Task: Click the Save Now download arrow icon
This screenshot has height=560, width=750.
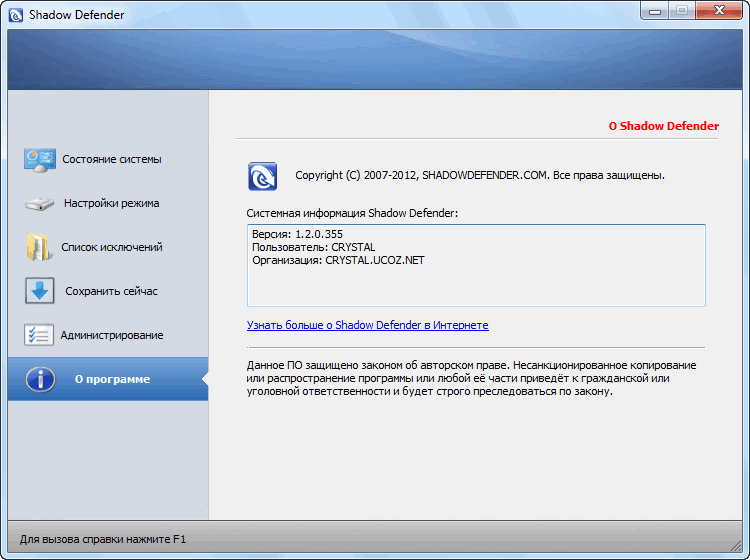Action: [x=40, y=291]
